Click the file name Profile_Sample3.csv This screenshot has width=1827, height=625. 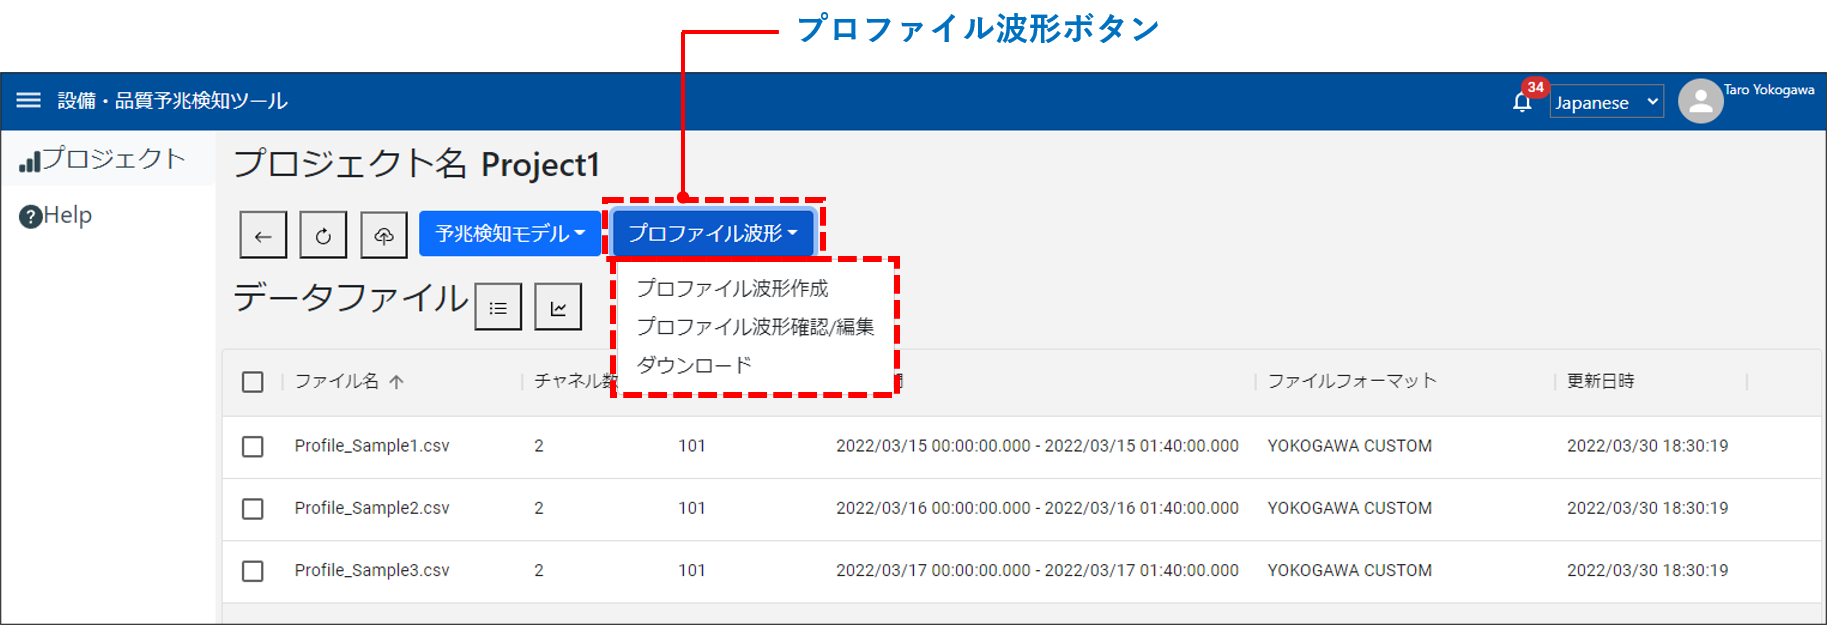click(x=372, y=570)
